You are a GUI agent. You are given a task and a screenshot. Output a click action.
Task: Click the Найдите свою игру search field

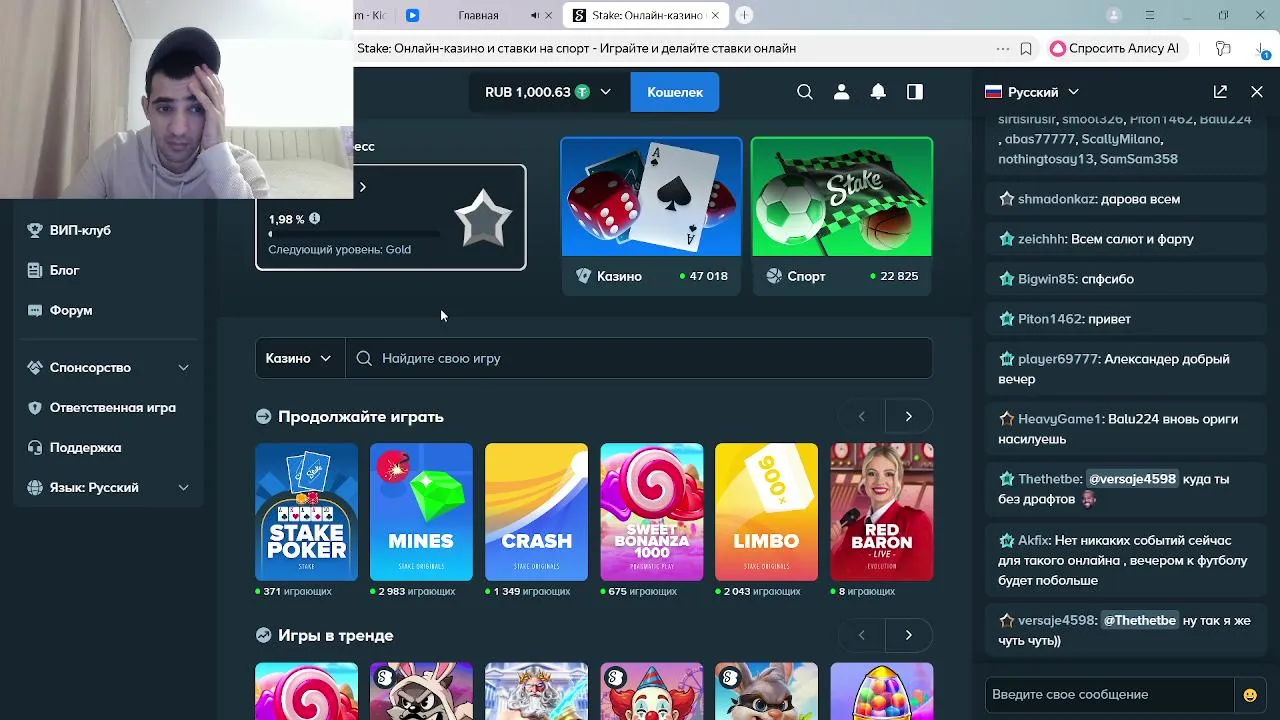coord(639,358)
